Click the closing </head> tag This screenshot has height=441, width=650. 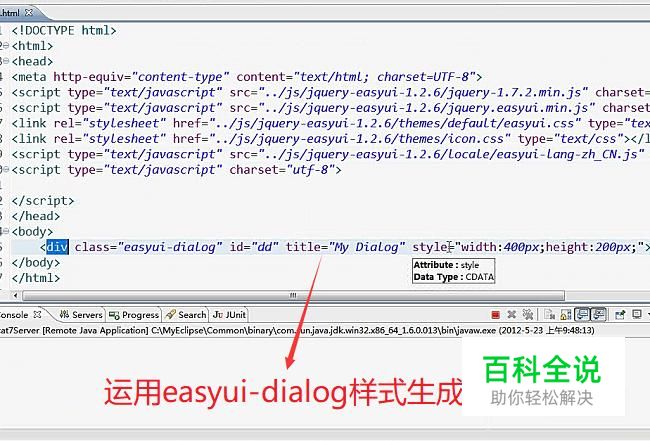(36, 216)
